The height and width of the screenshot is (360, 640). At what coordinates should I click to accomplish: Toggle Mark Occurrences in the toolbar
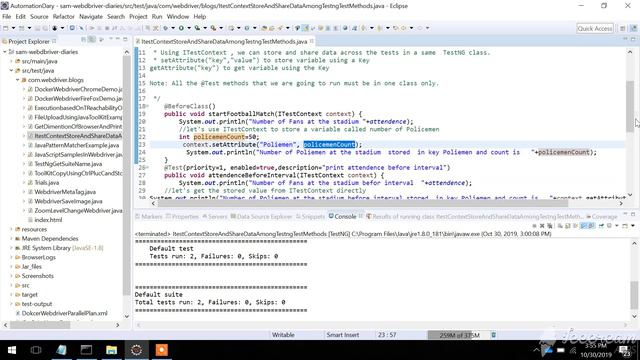click(x=305, y=28)
